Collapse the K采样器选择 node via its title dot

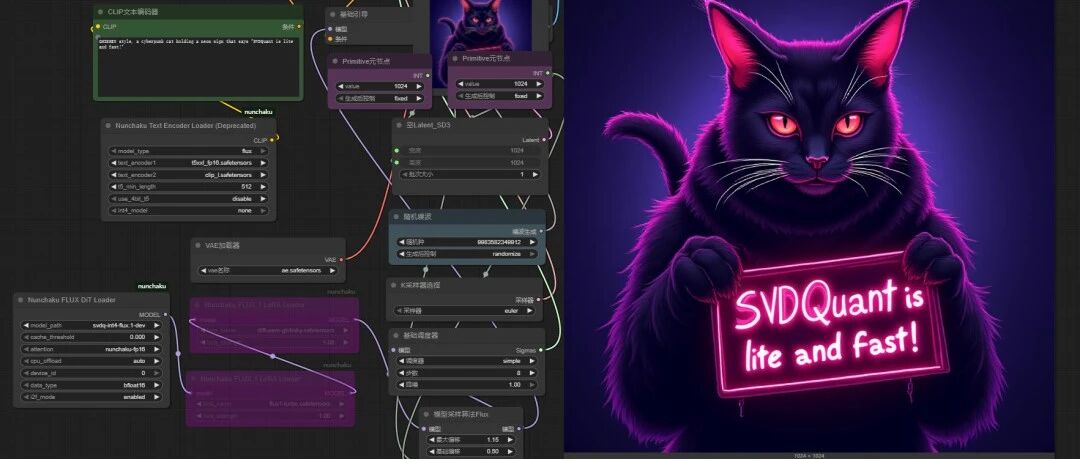393,285
